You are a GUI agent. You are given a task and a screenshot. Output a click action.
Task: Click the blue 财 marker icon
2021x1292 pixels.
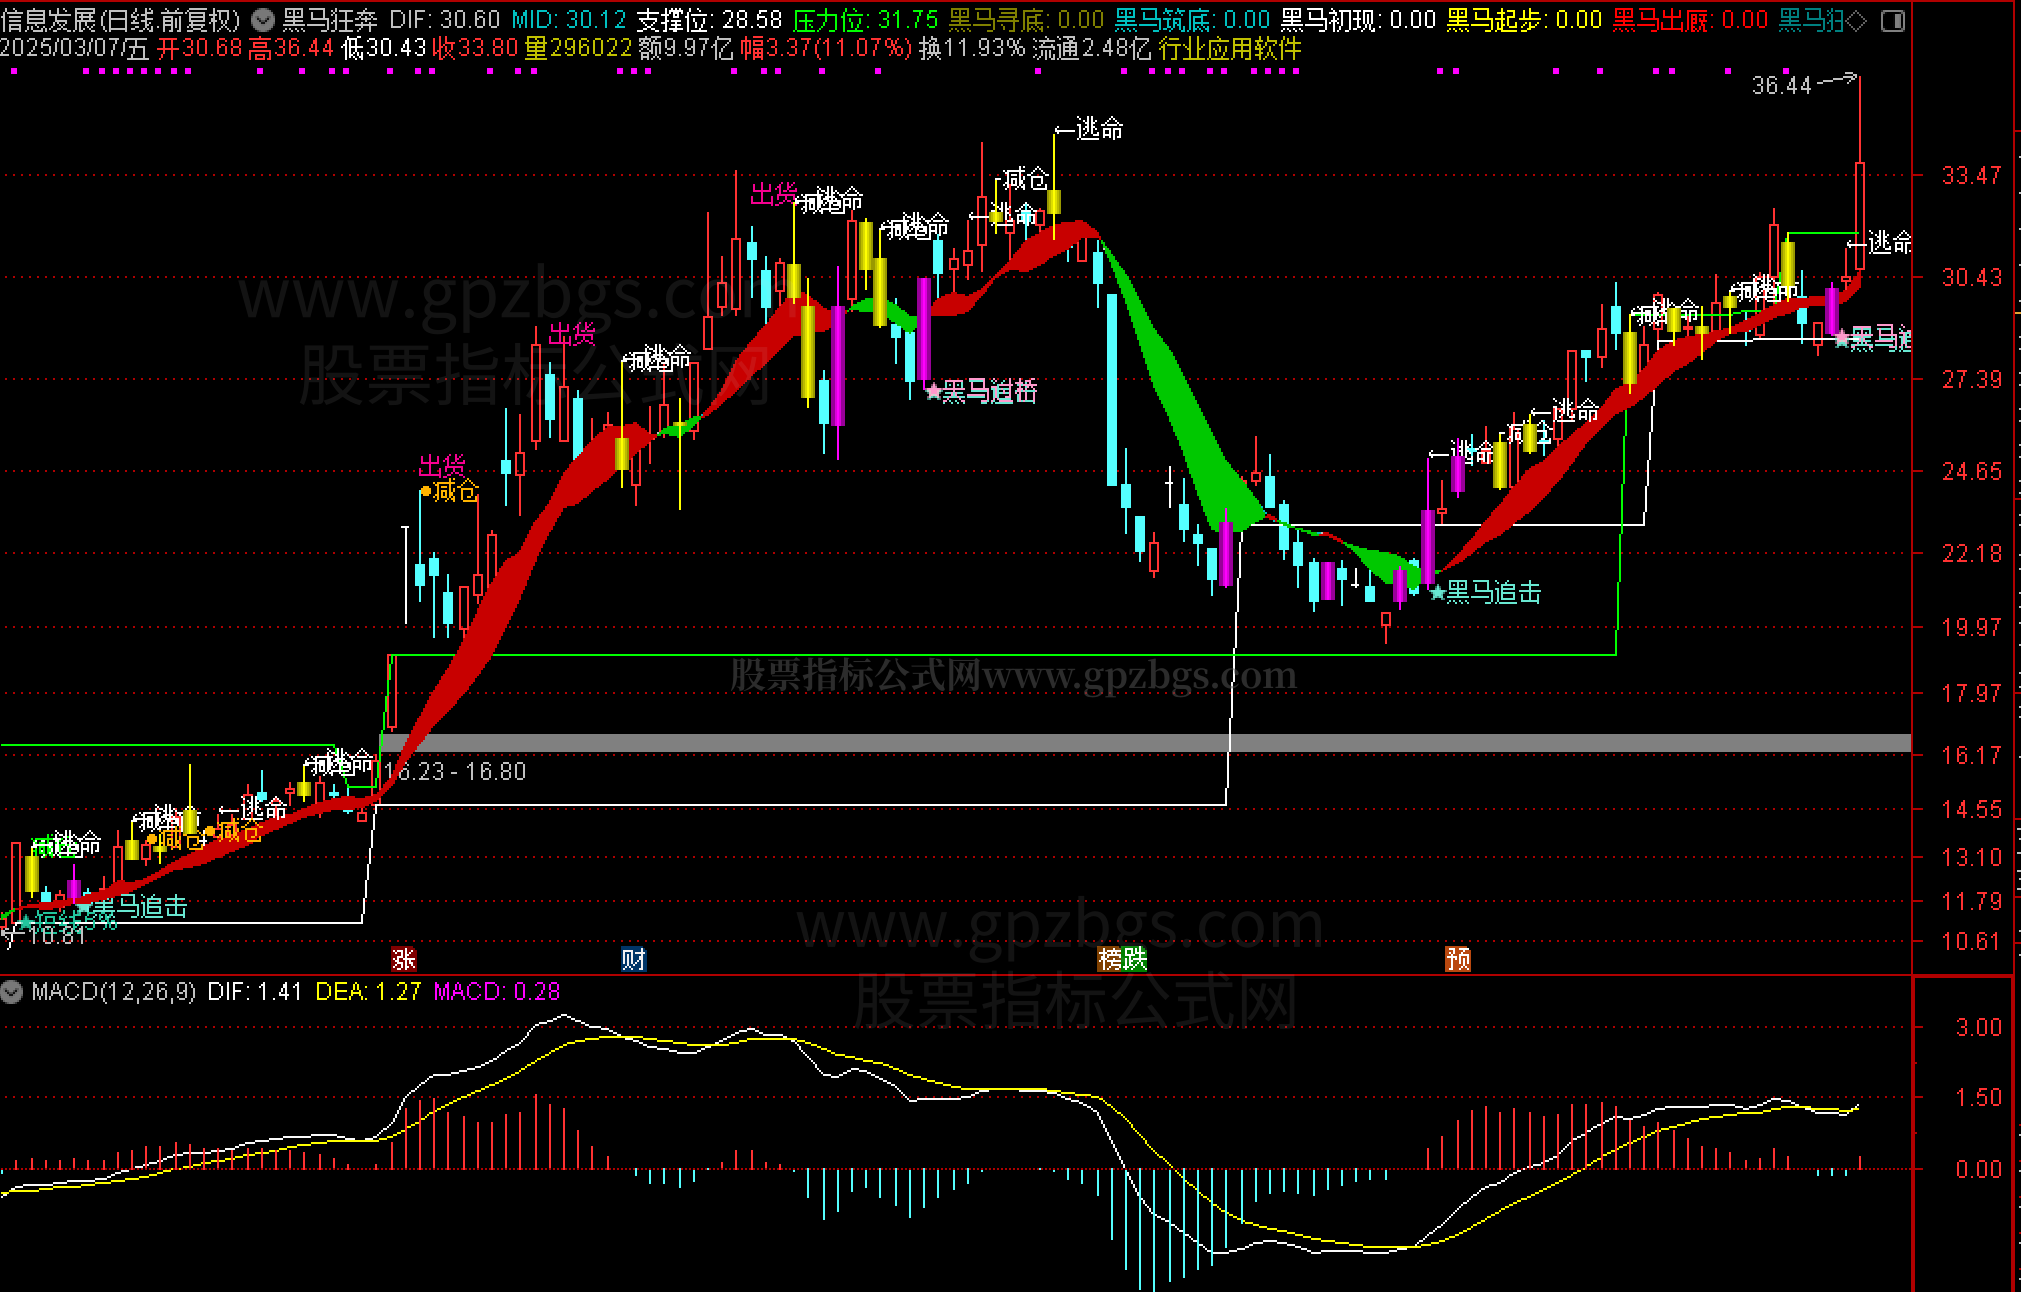[633, 959]
